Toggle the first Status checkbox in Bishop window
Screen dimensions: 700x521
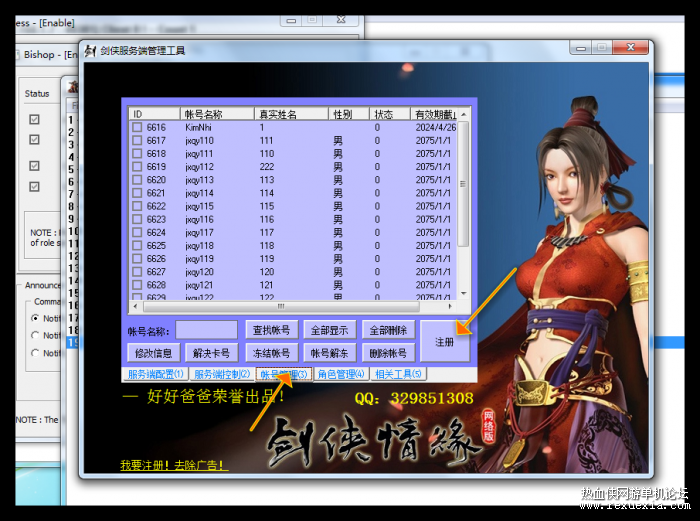[34, 119]
